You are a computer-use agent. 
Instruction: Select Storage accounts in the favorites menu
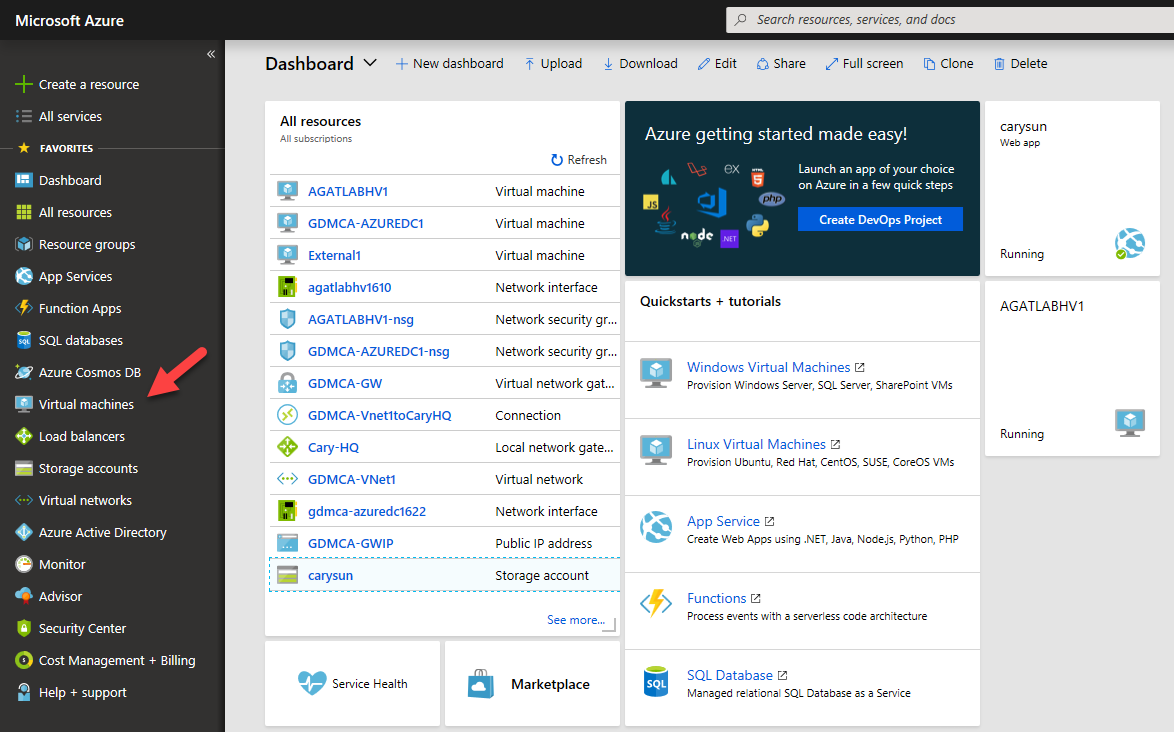click(88, 468)
